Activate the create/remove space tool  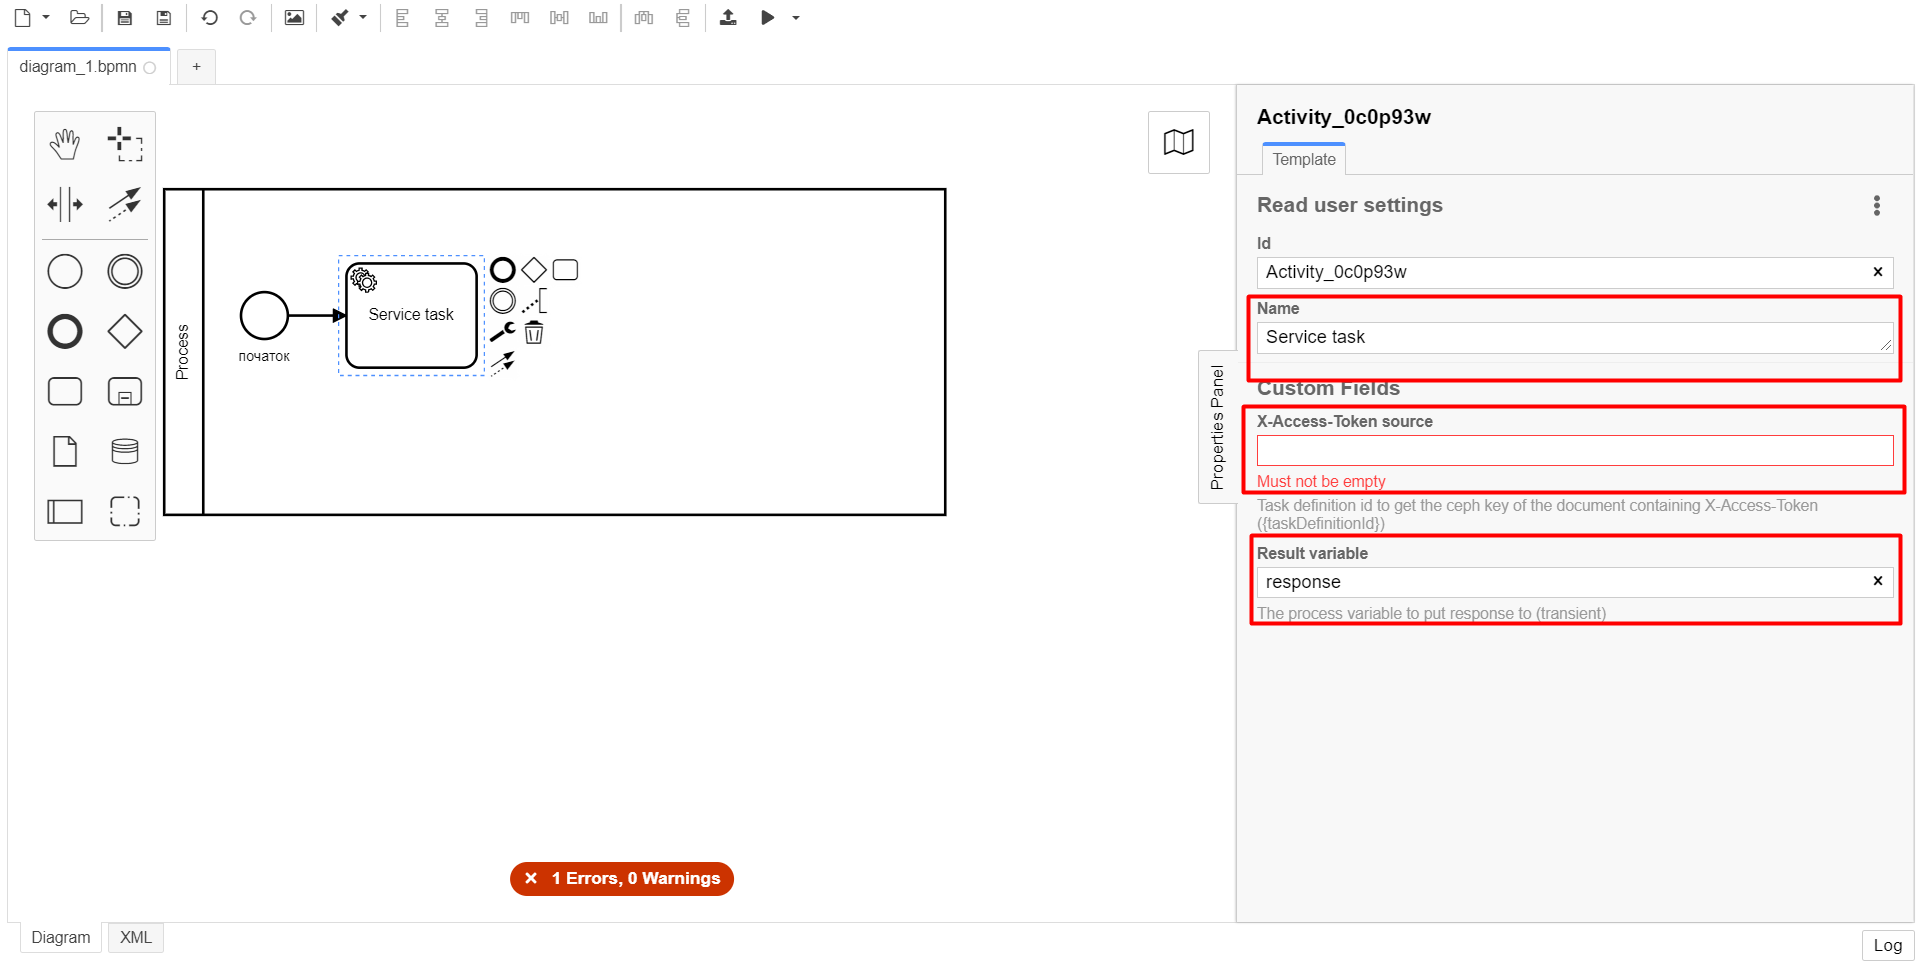[65, 204]
